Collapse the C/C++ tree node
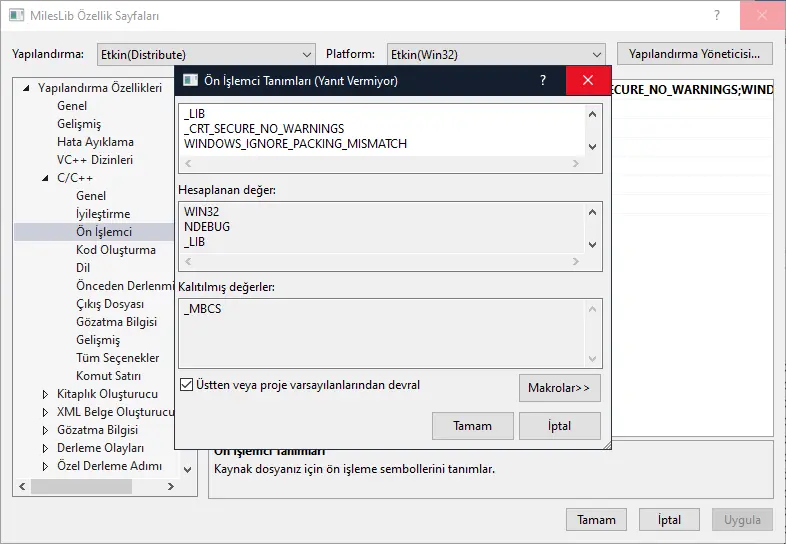Image resolution: width=786 pixels, height=544 pixels. tap(45, 178)
